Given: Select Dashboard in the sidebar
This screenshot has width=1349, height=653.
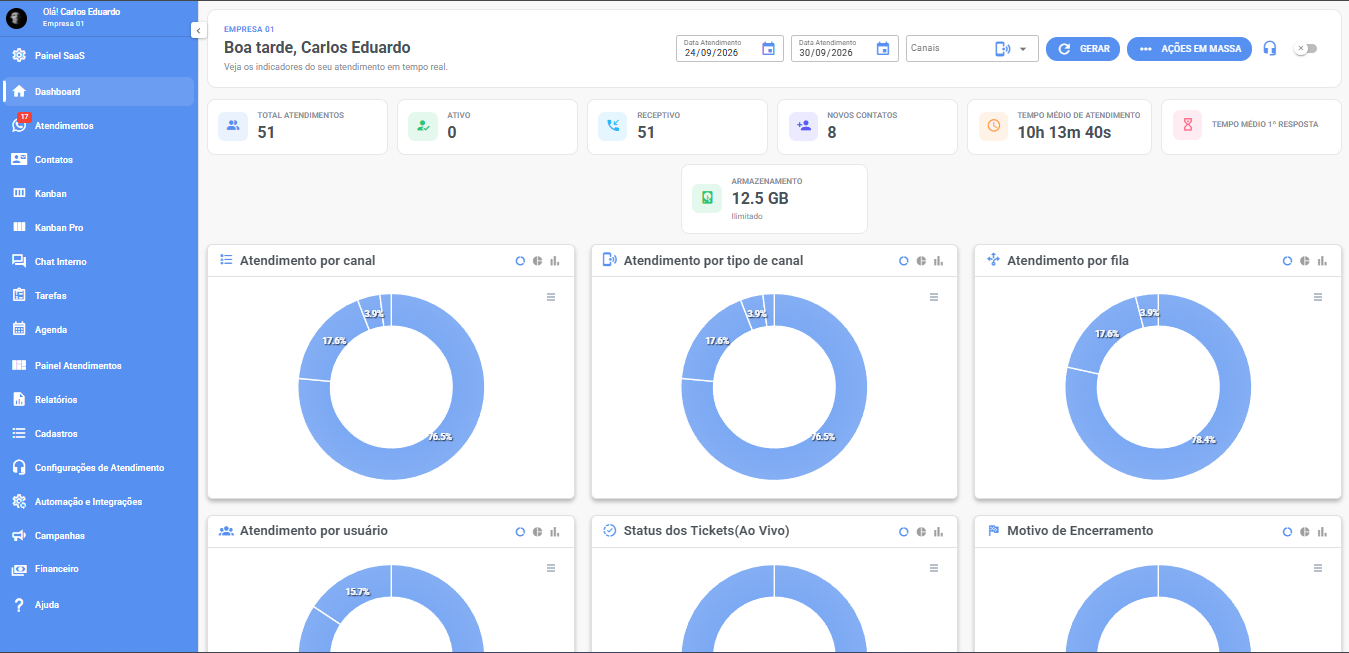Looking at the screenshot, I should (x=97, y=91).
